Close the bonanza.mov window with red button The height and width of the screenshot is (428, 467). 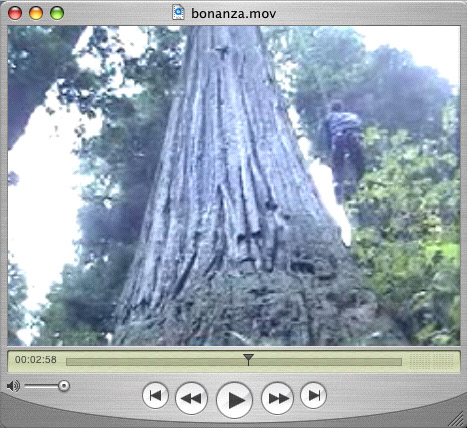(15, 13)
